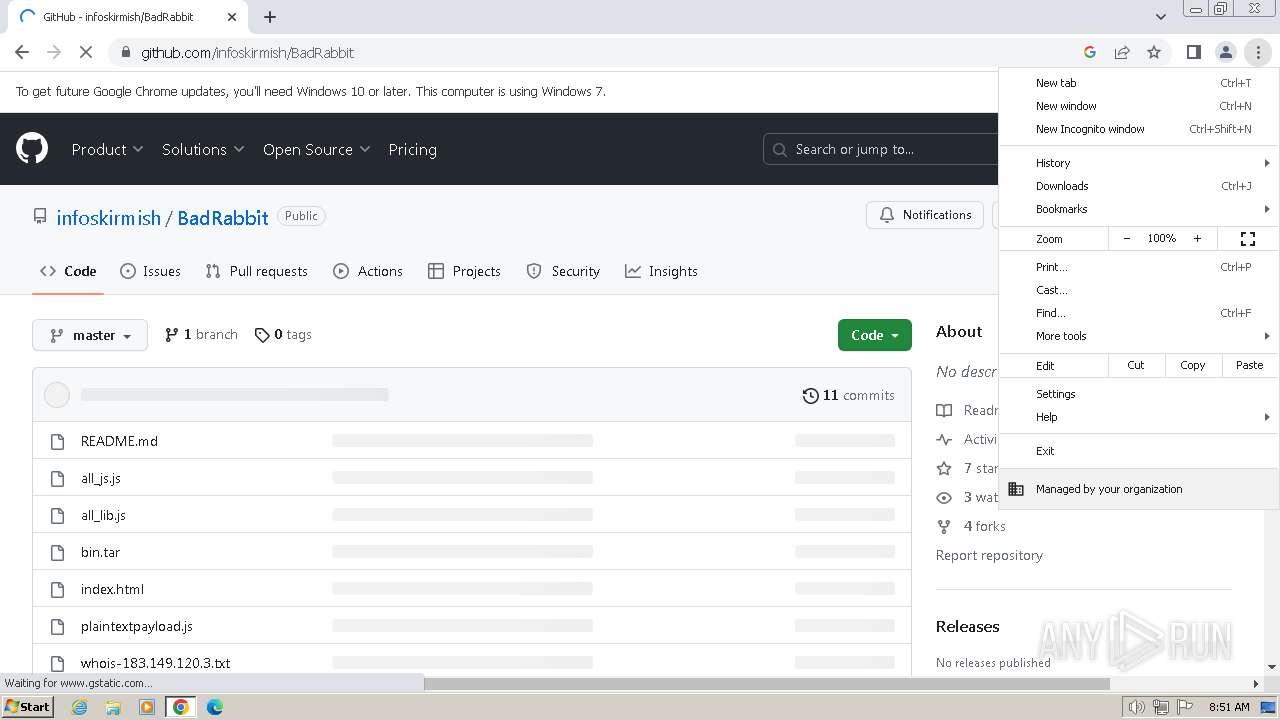Open the green Code dropdown button
The height and width of the screenshot is (720, 1280).
[x=875, y=335]
